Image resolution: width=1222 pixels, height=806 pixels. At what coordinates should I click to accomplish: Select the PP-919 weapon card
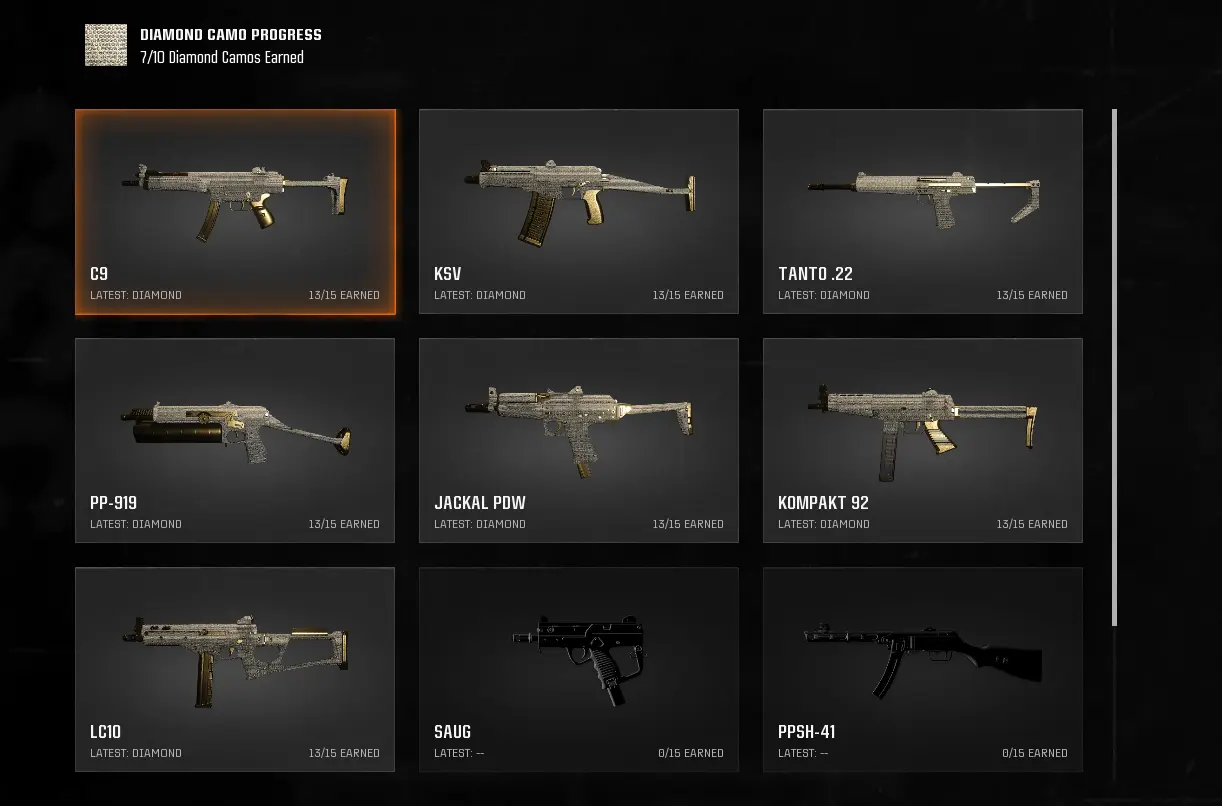(235, 441)
